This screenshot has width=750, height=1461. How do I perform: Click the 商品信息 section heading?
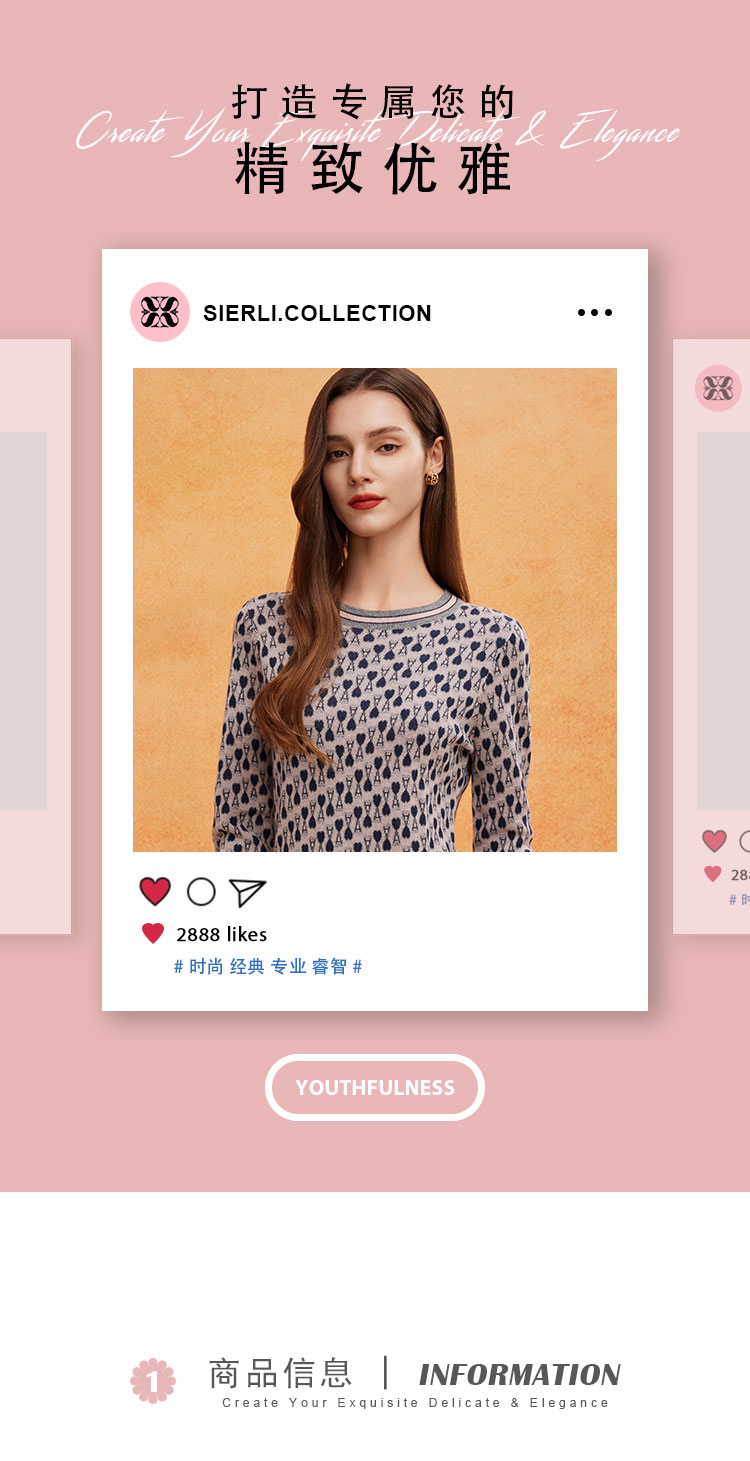pyautogui.click(x=280, y=1373)
